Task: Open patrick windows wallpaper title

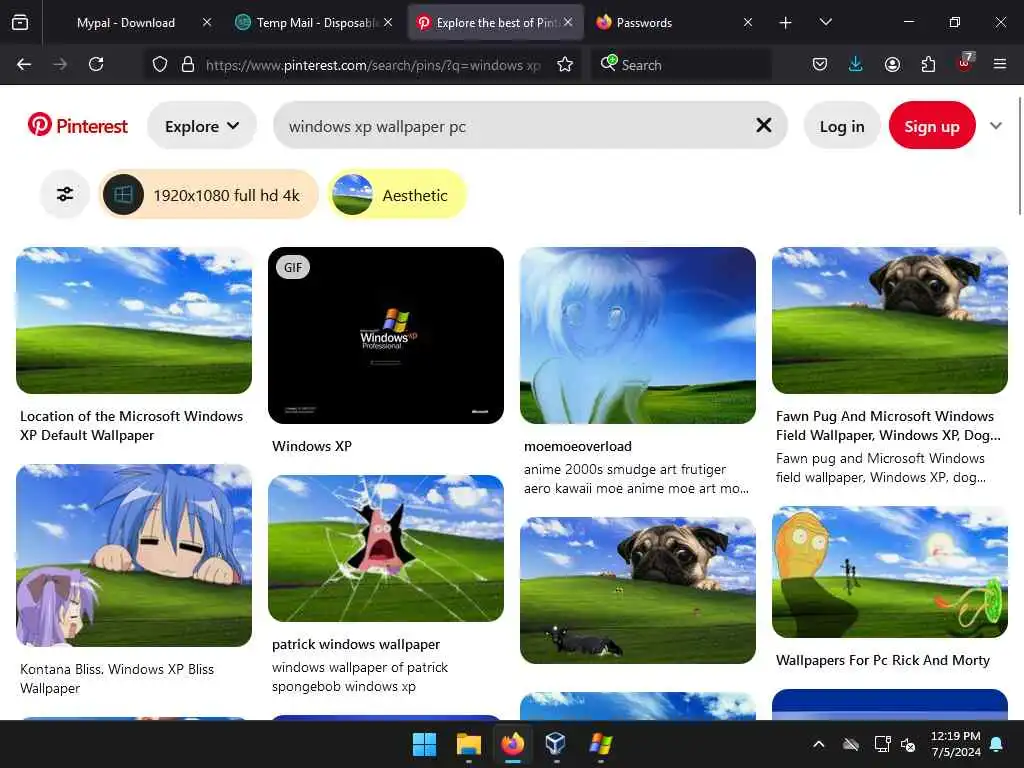Action: tap(356, 644)
